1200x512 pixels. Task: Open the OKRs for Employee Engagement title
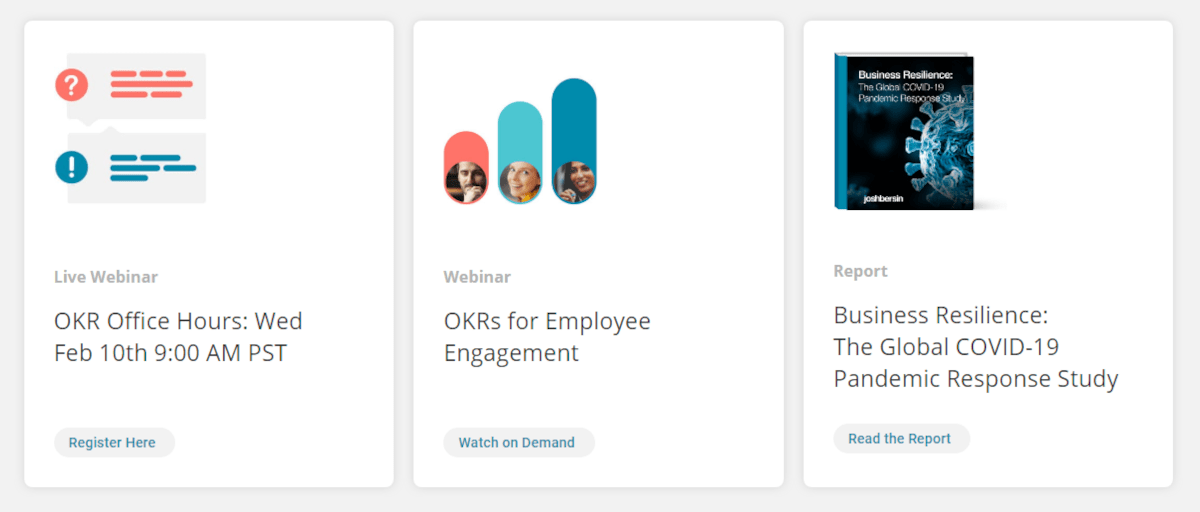coord(547,337)
